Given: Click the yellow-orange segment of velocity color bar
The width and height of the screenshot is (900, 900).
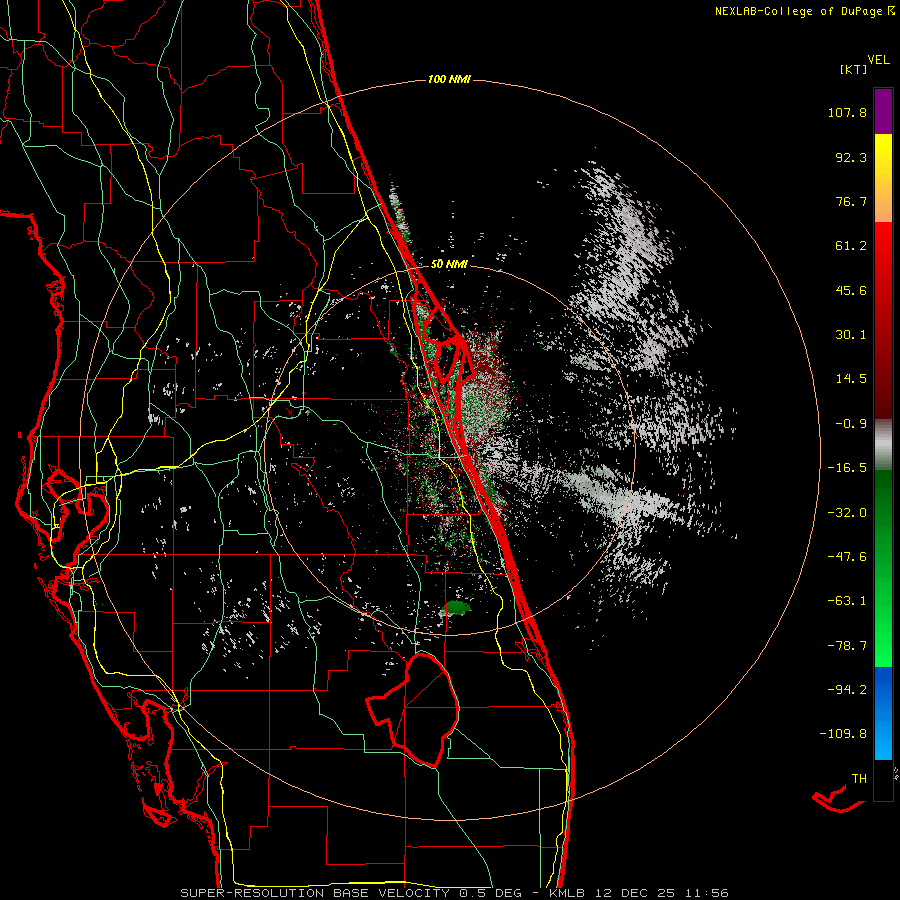Looking at the screenshot, I should coord(883,178).
